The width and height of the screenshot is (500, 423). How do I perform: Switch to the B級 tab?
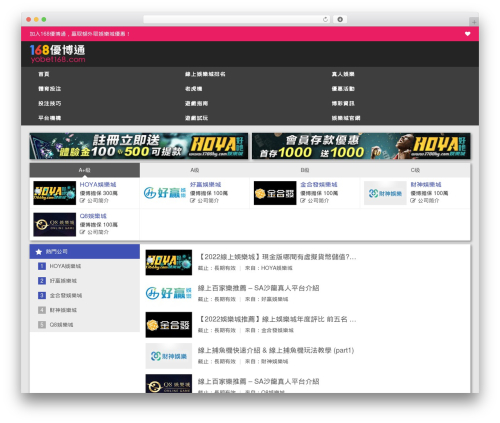[305, 170]
